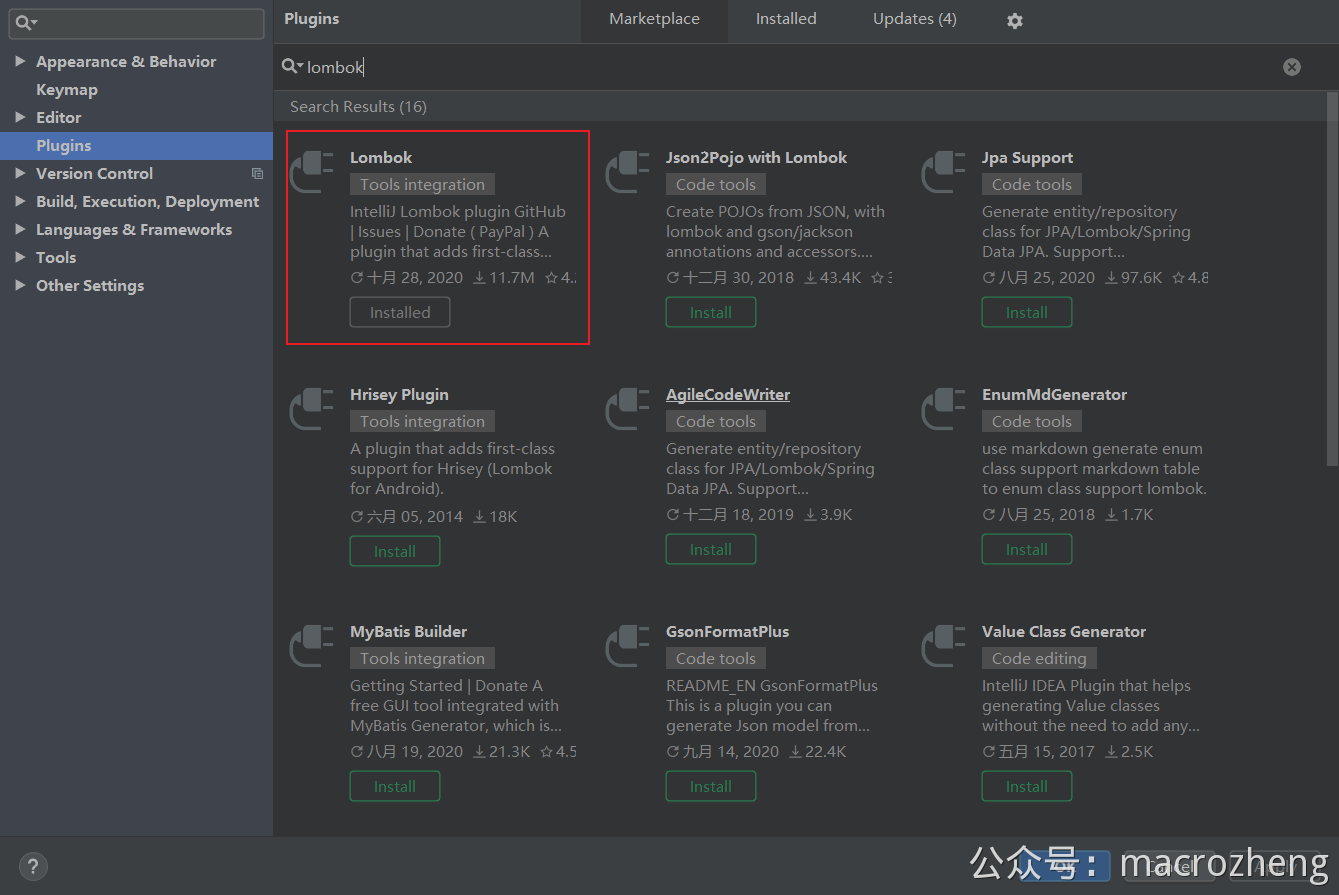The image size is (1339, 895).
Task: Expand the Other Settings node arrow
Action: pos(20,285)
